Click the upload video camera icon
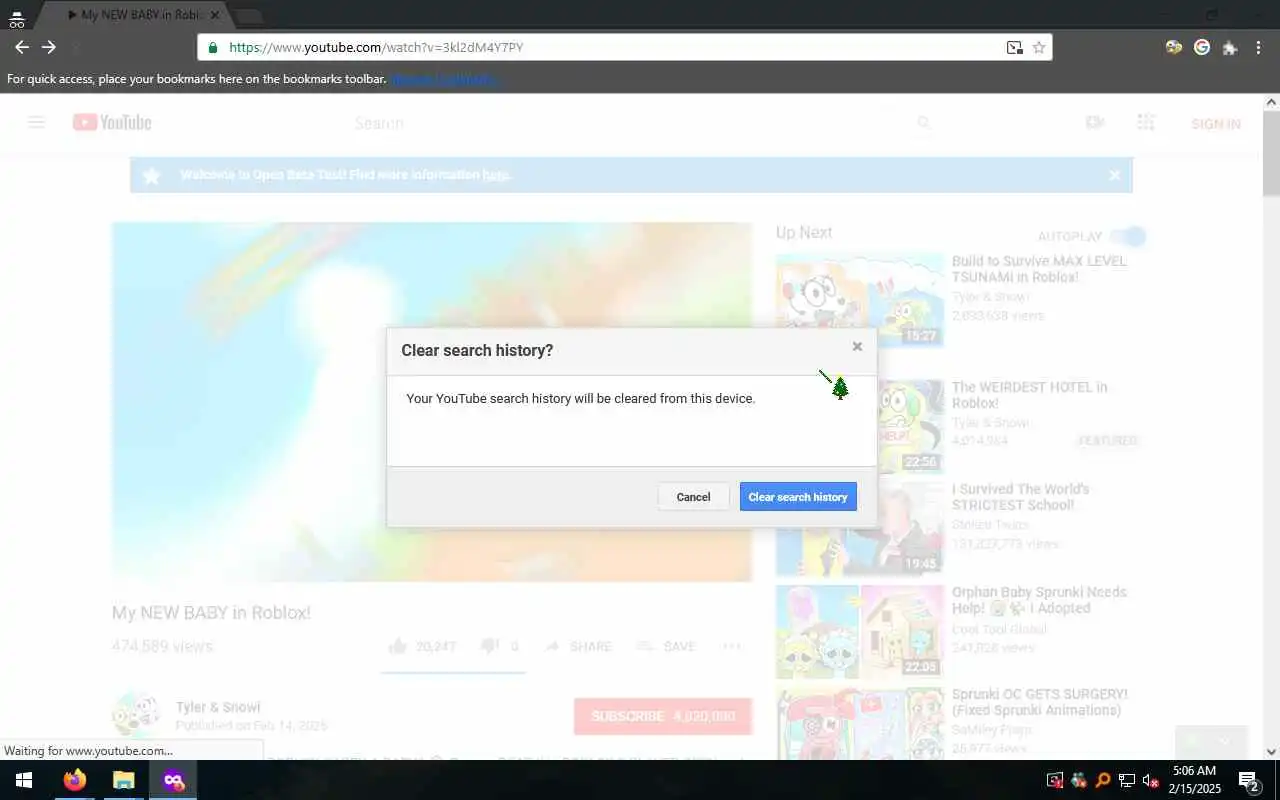Image resolution: width=1280 pixels, height=800 pixels. (x=1095, y=122)
